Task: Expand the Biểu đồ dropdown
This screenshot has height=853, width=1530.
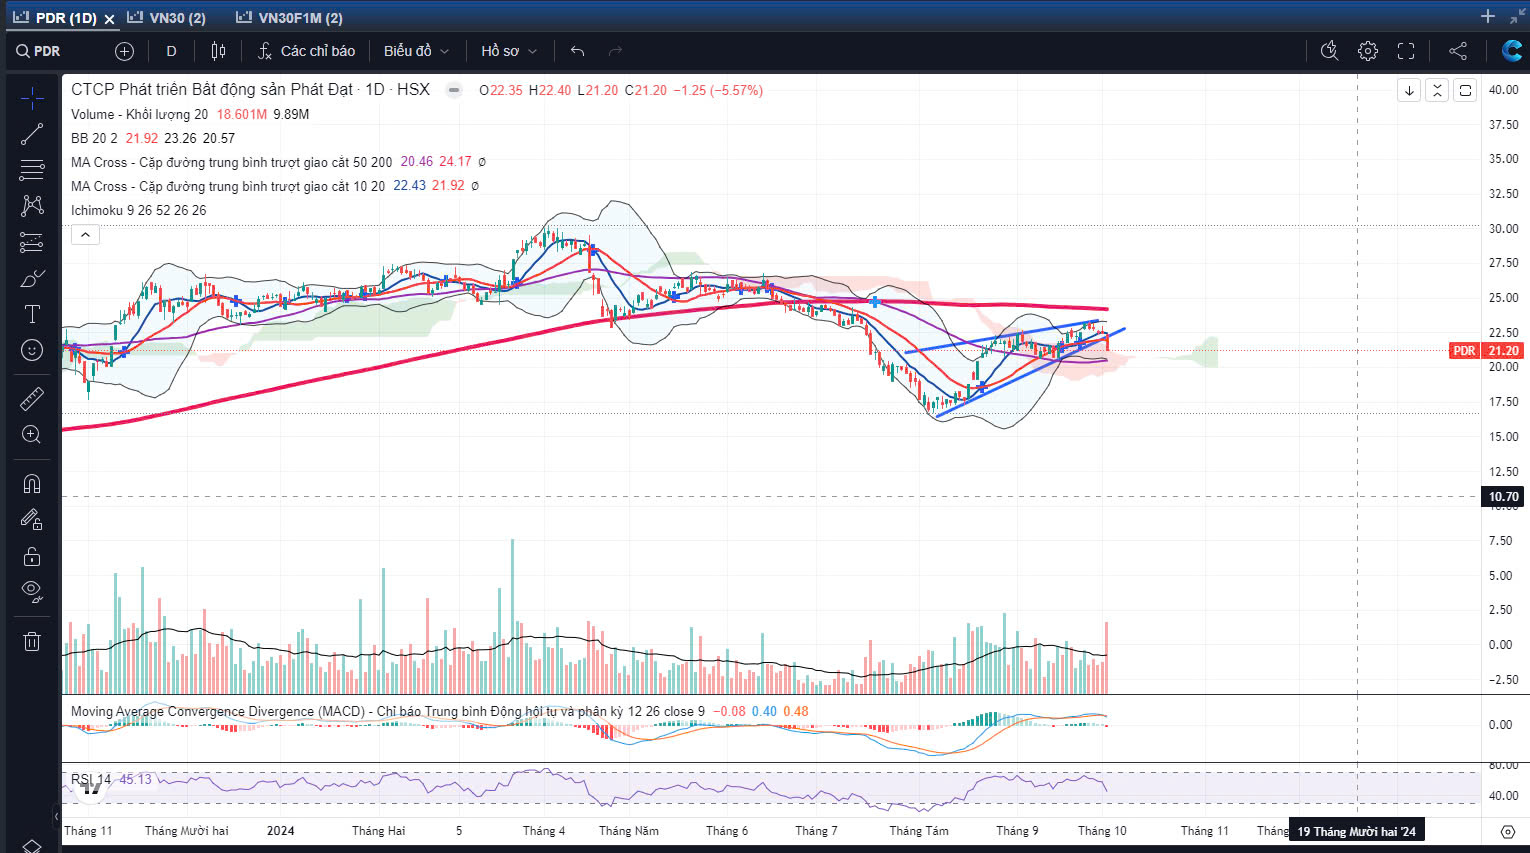Action: pos(416,51)
